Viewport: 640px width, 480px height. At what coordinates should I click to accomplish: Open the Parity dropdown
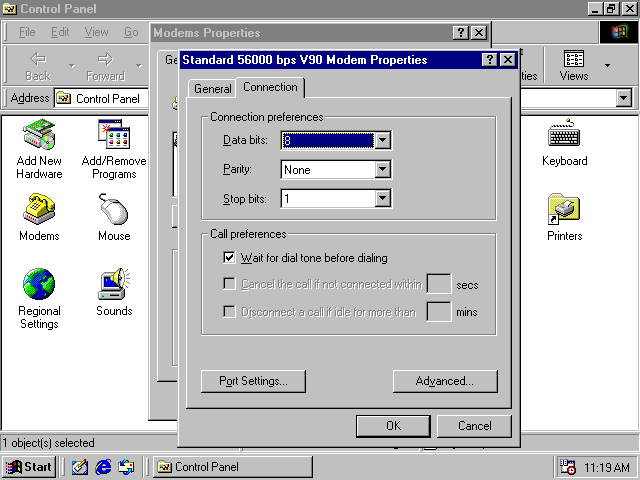click(x=382, y=169)
